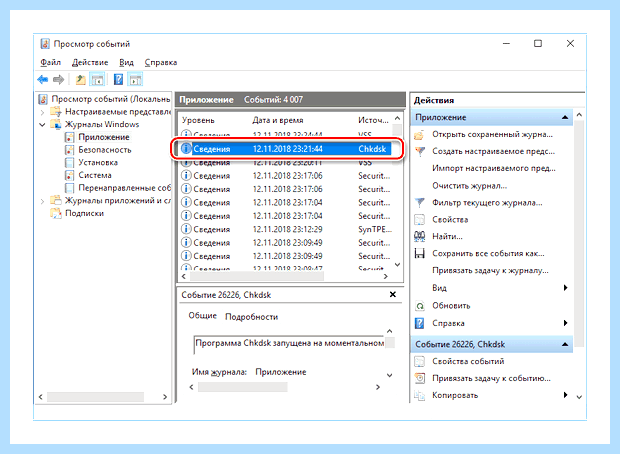Click the tree pane horizontal scrollbar
This screenshot has width=620, height=454.
[x=95, y=397]
